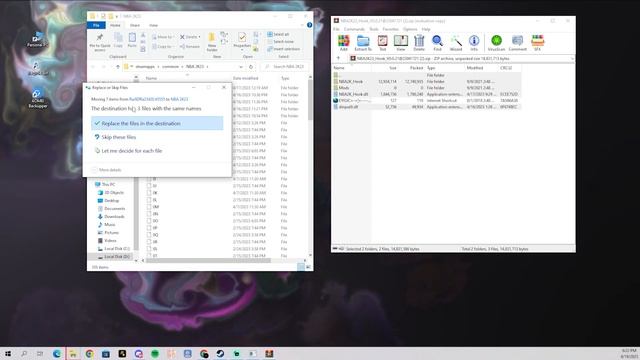Image resolution: width=640 pixels, height=360 pixels.
Task: Open the Delete dropdown in Explorer ribbon
Action: 199,37
